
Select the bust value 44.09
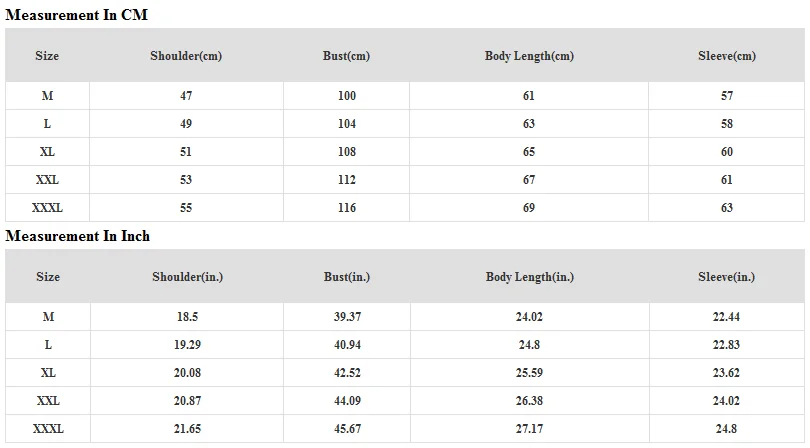(347, 400)
